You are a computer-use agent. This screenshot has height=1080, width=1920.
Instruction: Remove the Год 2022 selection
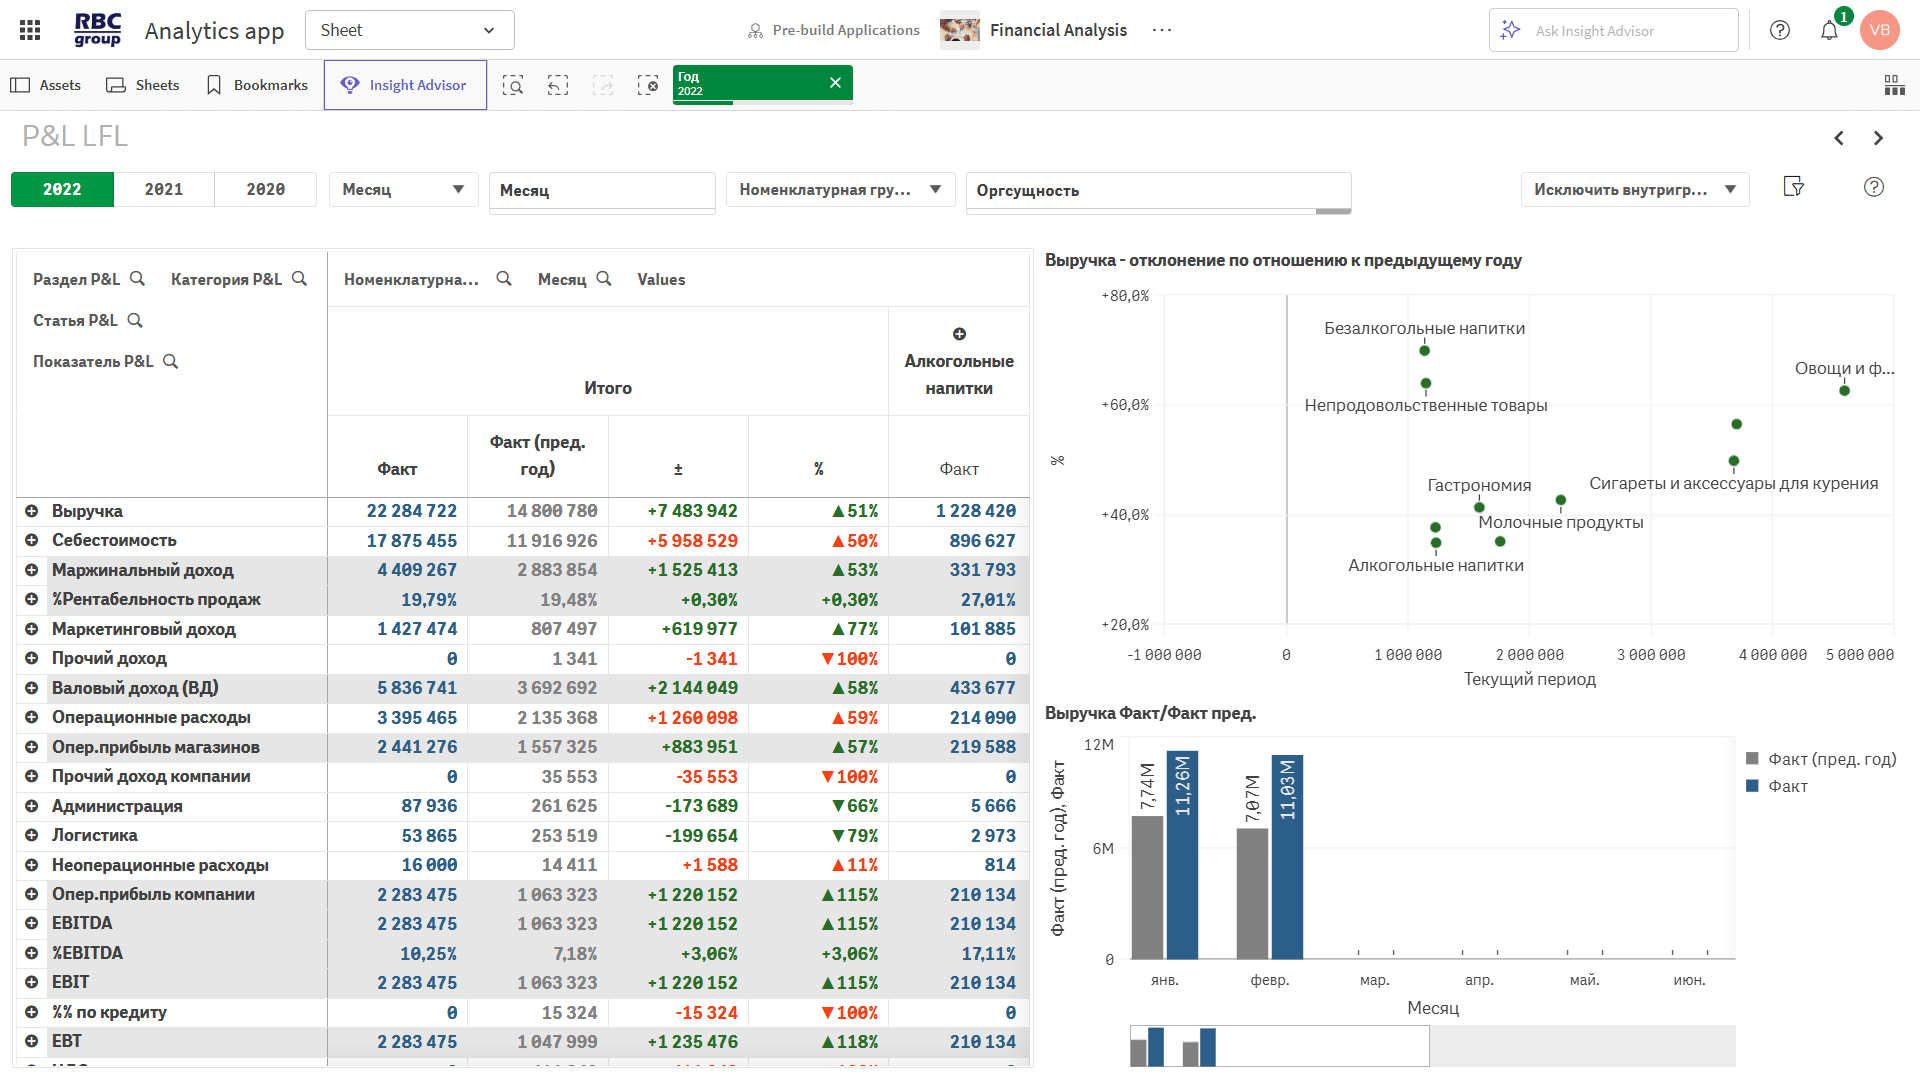pyautogui.click(x=835, y=83)
